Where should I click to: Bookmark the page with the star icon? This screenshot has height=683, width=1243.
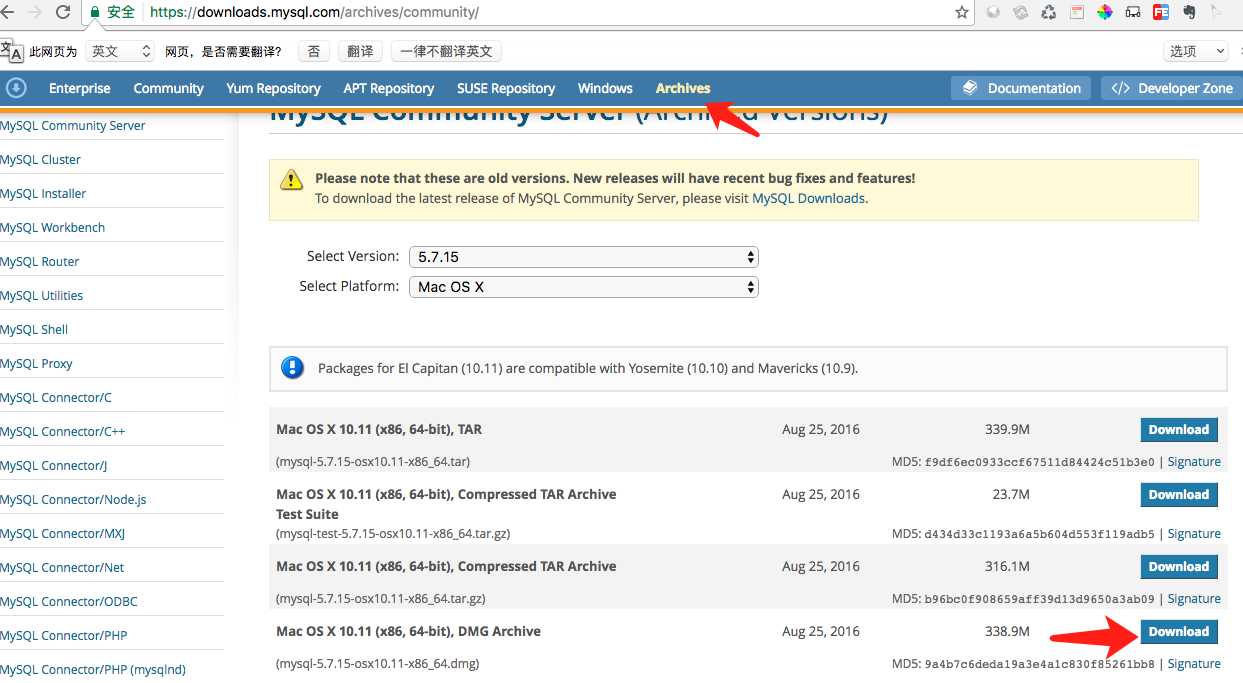pyautogui.click(x=962, y=12)
